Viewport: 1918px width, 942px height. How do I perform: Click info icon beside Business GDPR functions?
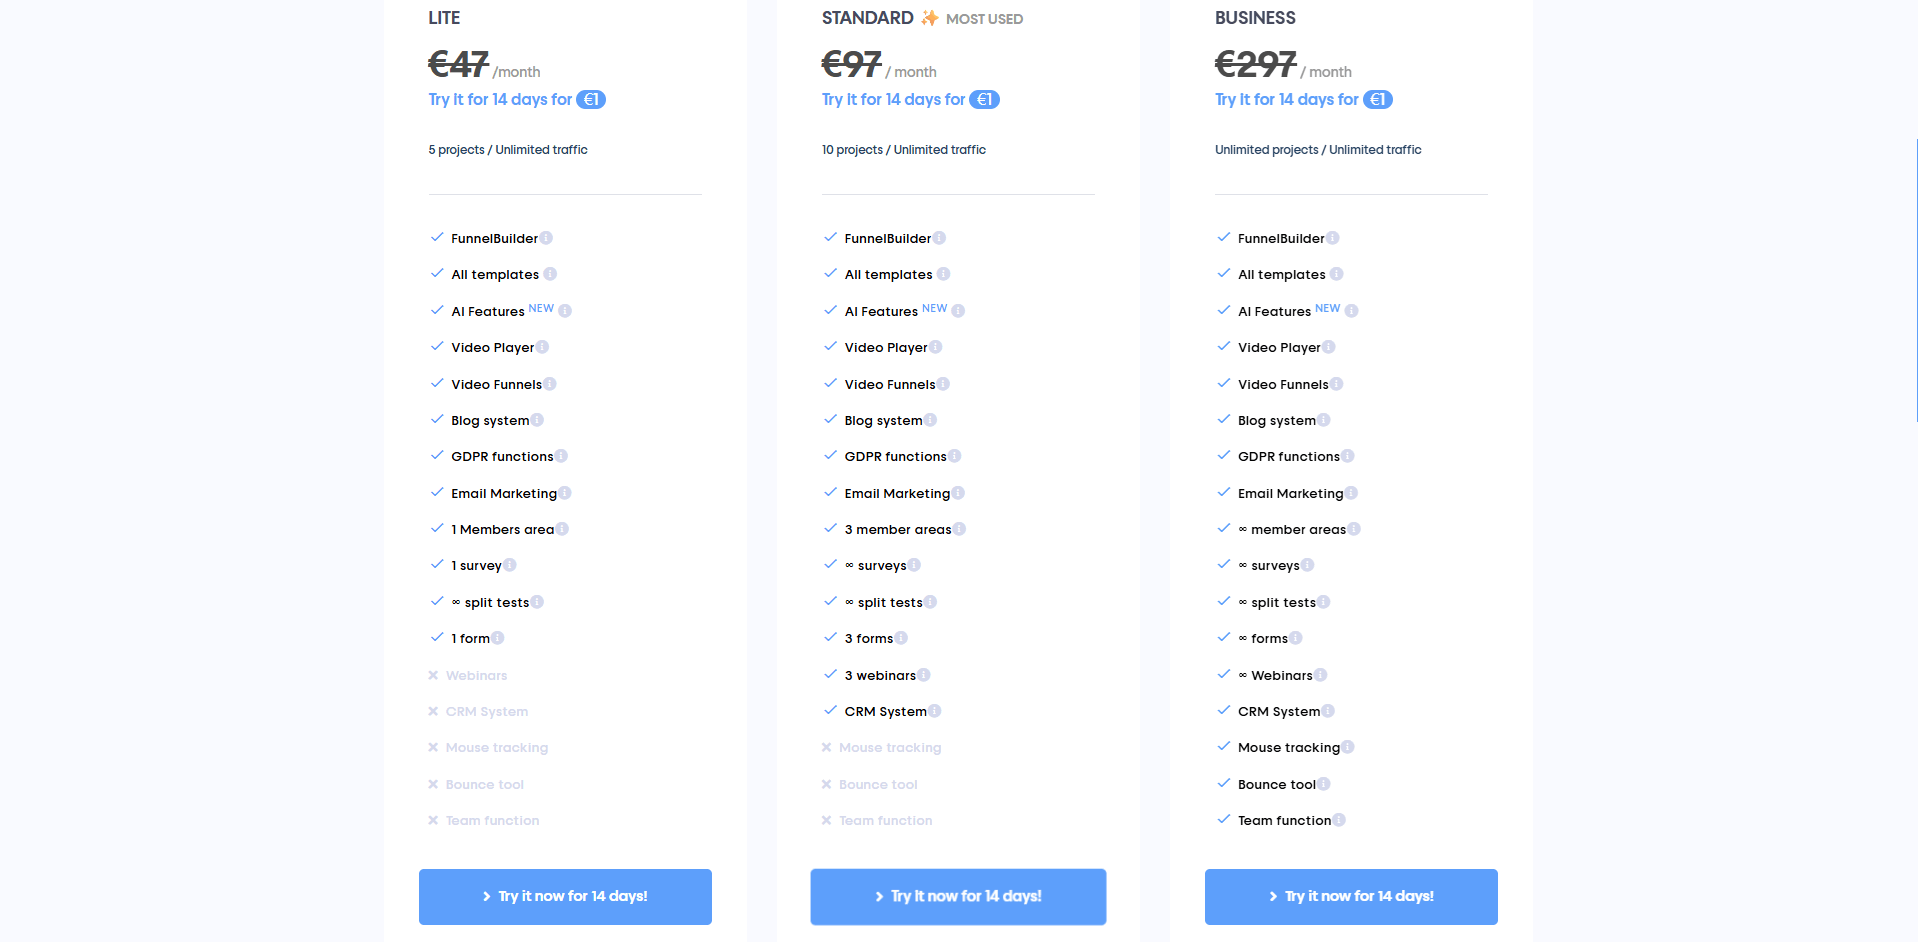point(1348,456)
